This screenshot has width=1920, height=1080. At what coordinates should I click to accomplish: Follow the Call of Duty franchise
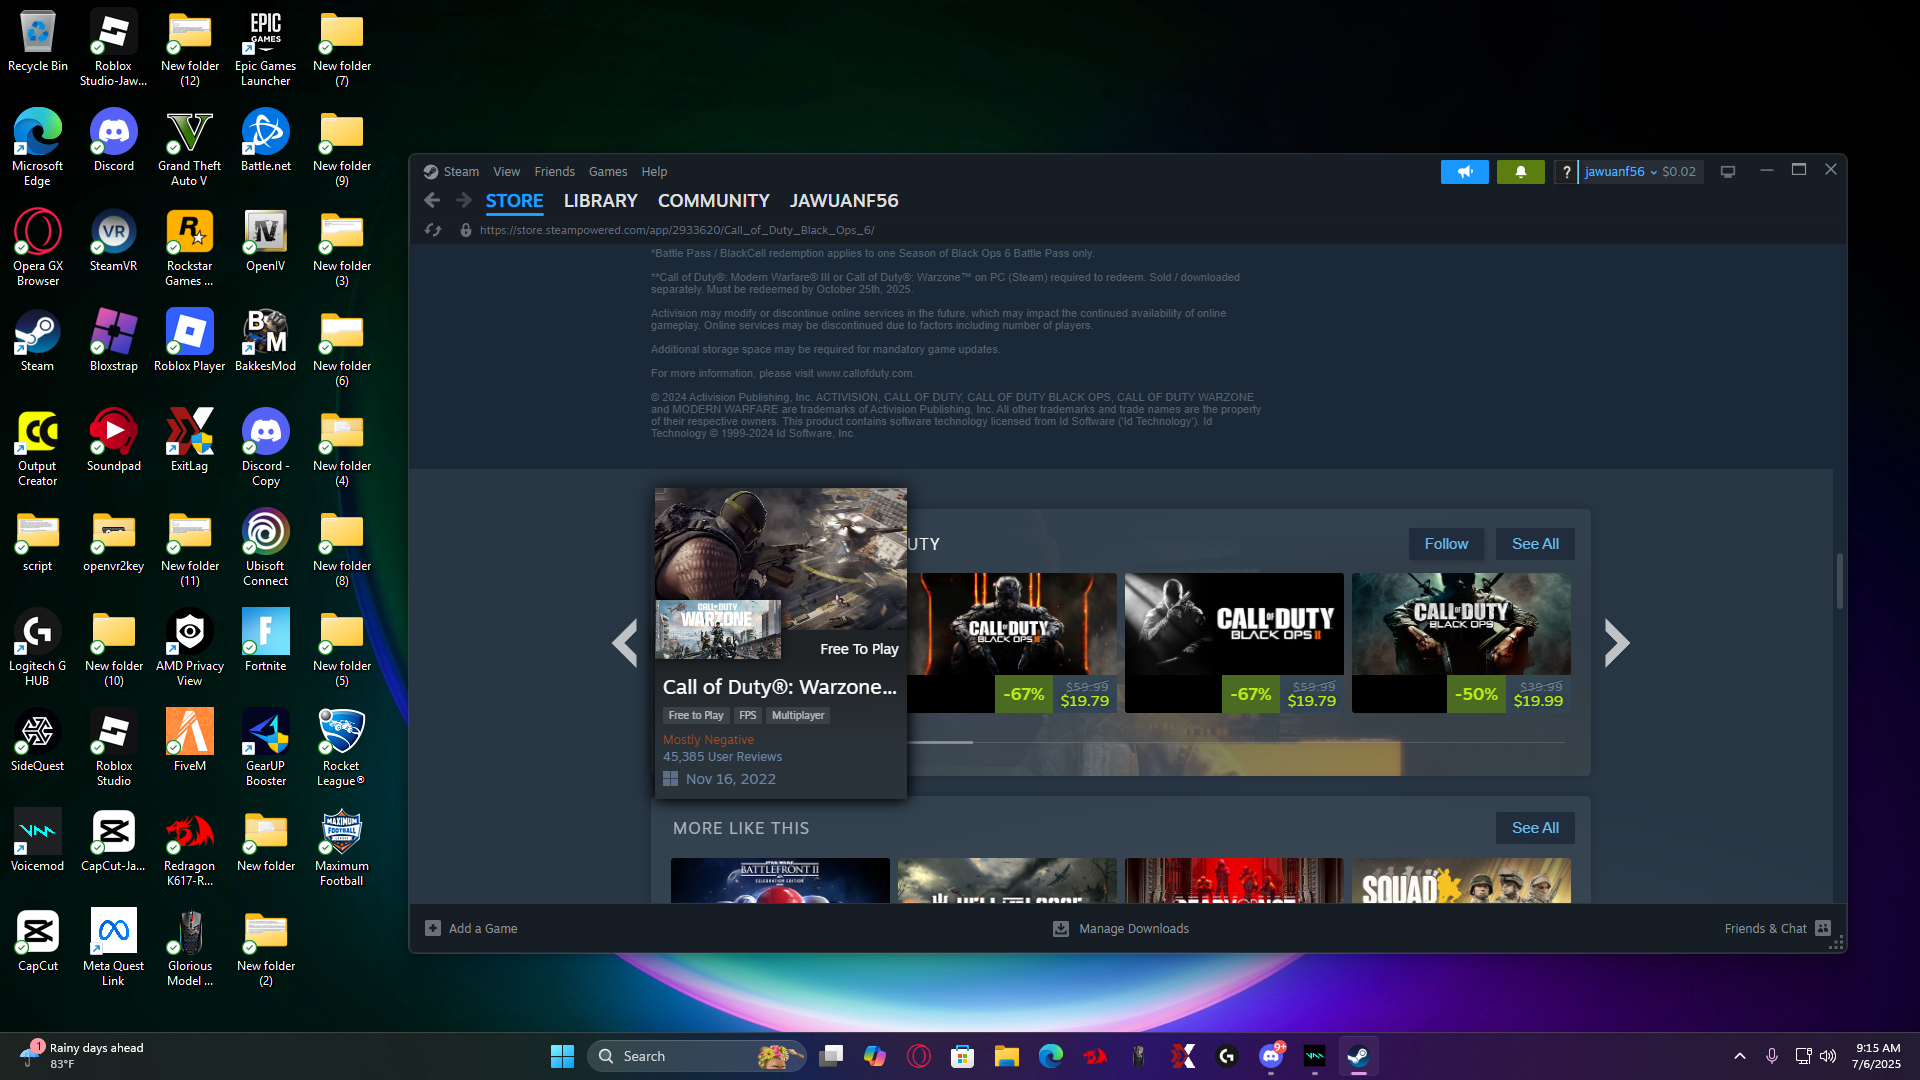click(1446, 544)
